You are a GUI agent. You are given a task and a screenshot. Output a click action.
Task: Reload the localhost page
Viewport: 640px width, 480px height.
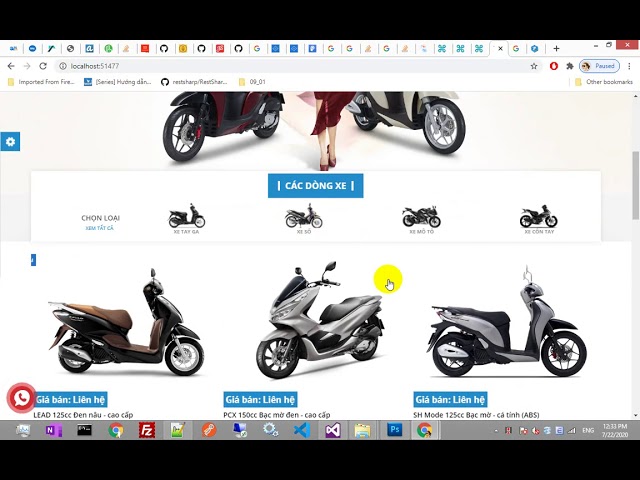(43, 66)
